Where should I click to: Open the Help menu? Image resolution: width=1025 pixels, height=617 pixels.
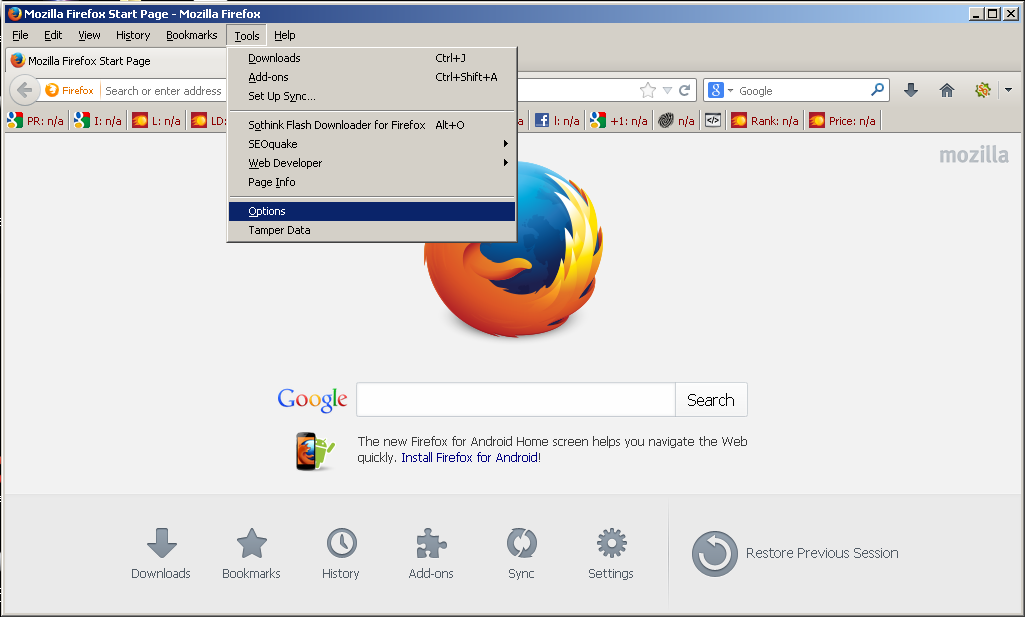point(284,35)
